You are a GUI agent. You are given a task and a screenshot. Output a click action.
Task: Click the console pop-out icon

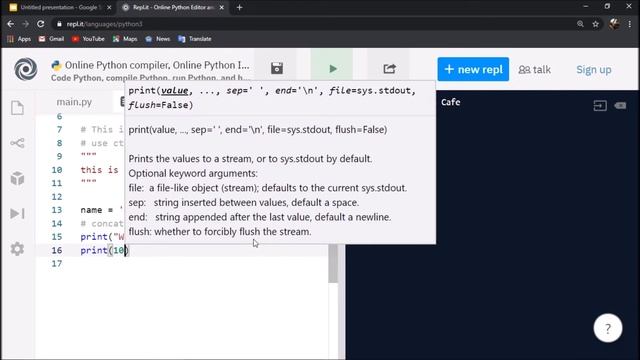click(x=600, y=106)
